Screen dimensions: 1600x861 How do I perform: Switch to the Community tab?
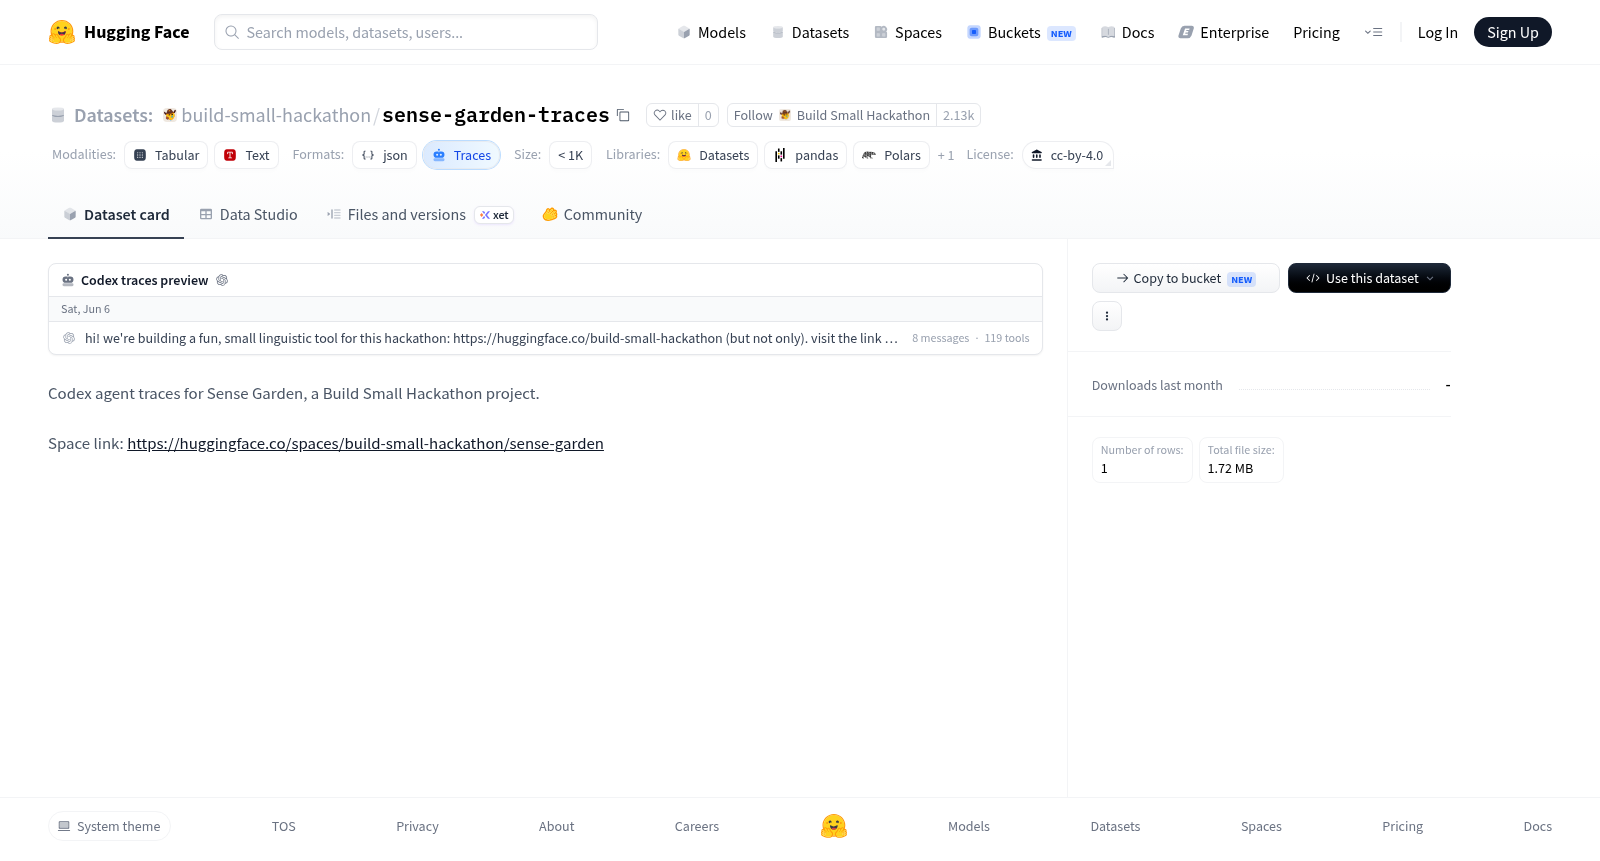point(592,215)
